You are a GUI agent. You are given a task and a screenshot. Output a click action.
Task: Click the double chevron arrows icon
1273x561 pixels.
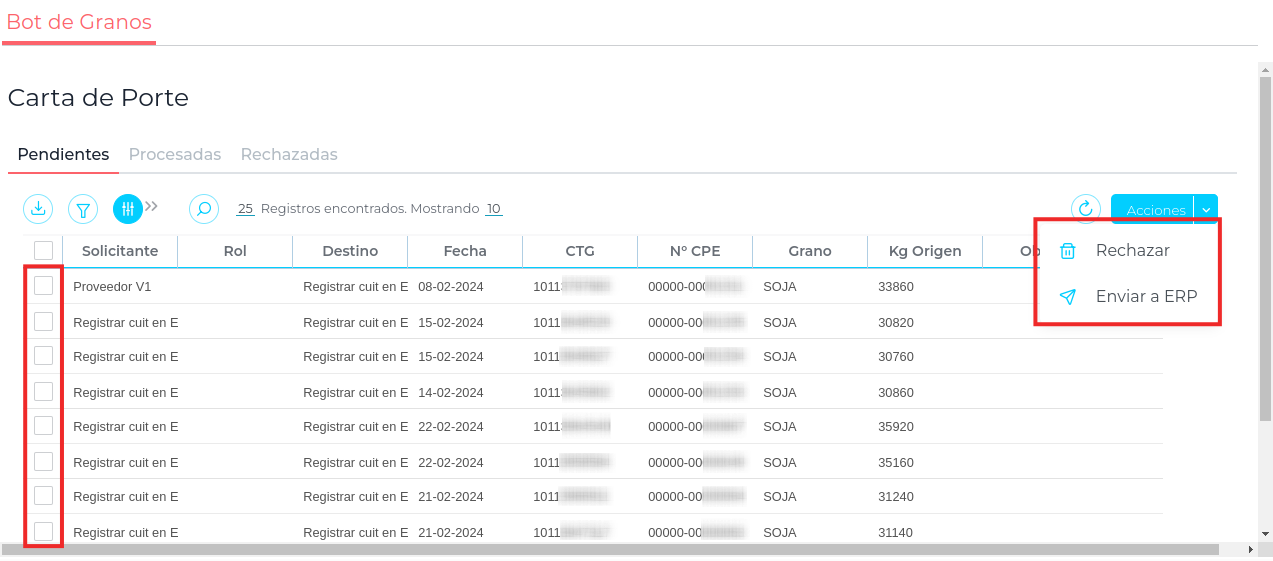152,207
